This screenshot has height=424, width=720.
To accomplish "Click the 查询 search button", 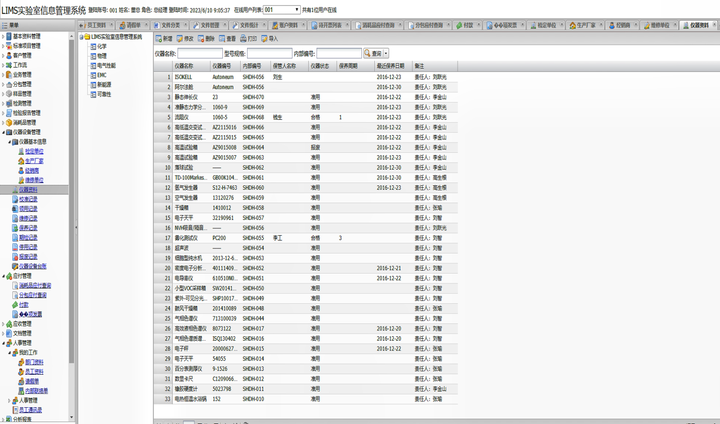I will [x=373, y=53].
